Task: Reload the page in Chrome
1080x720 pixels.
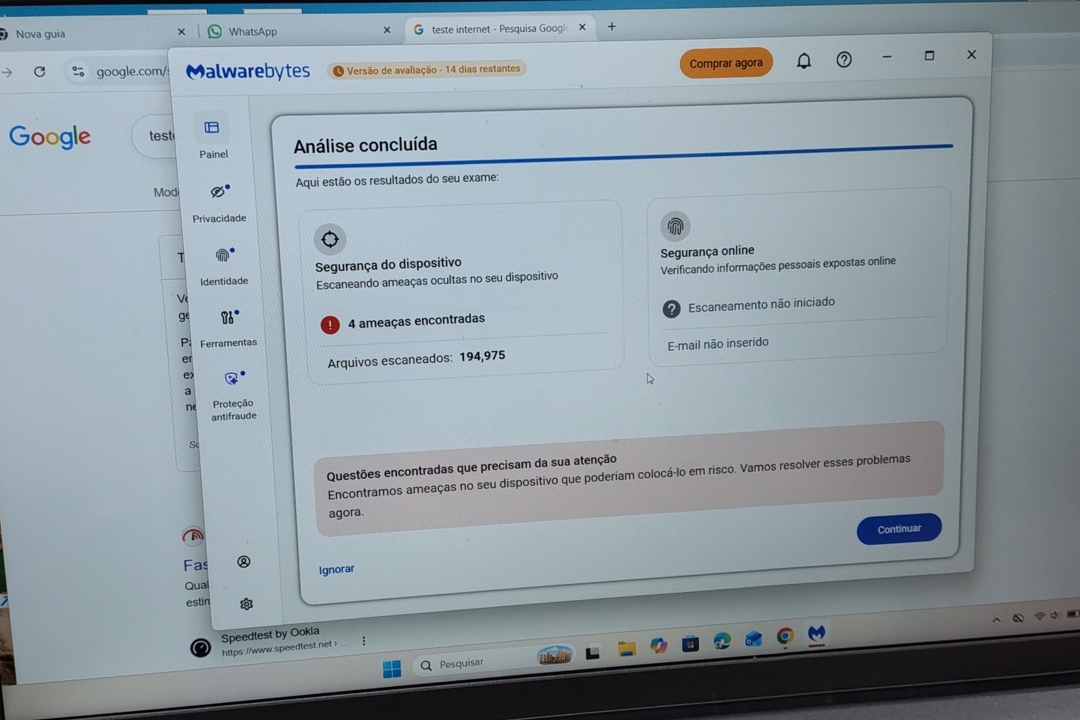Action: click(39, 71)
